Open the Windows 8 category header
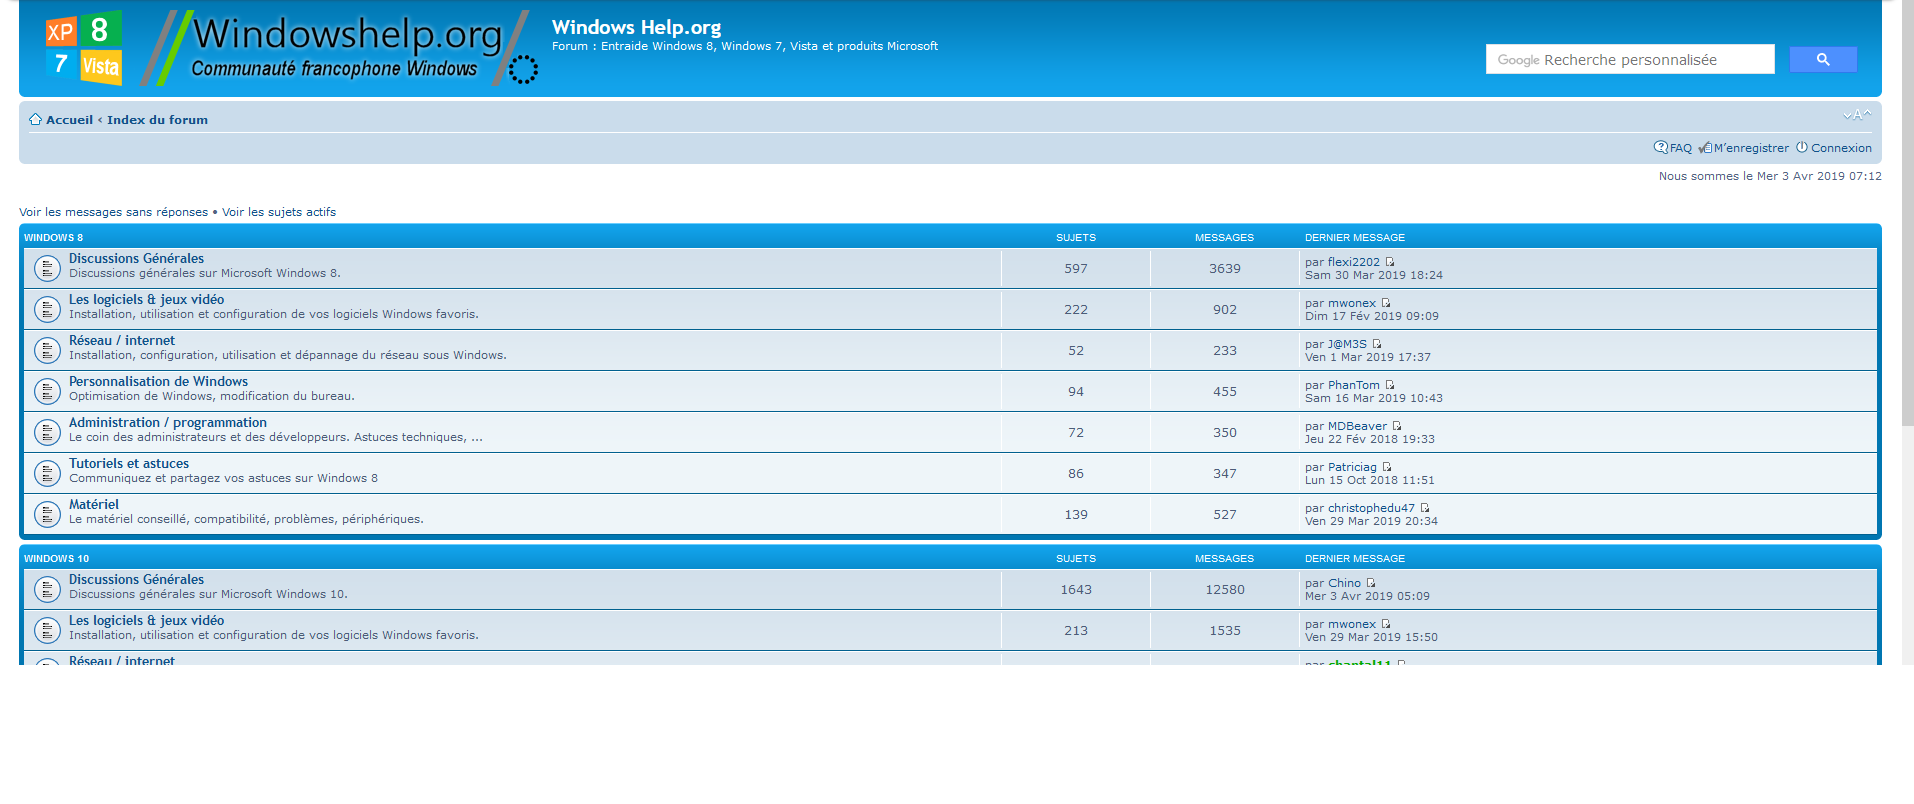 (x=54, y=238)
